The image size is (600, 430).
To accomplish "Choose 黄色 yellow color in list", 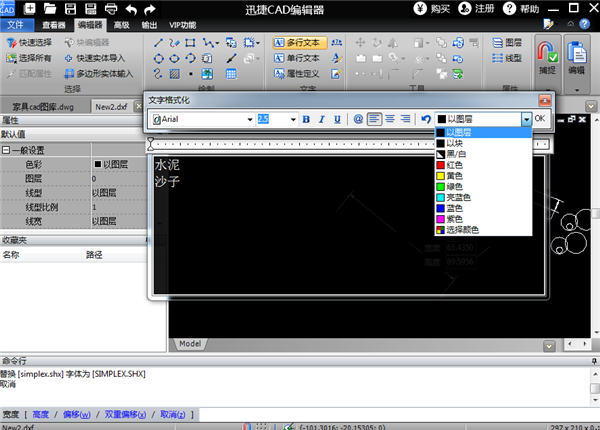I will coord(484,176).
